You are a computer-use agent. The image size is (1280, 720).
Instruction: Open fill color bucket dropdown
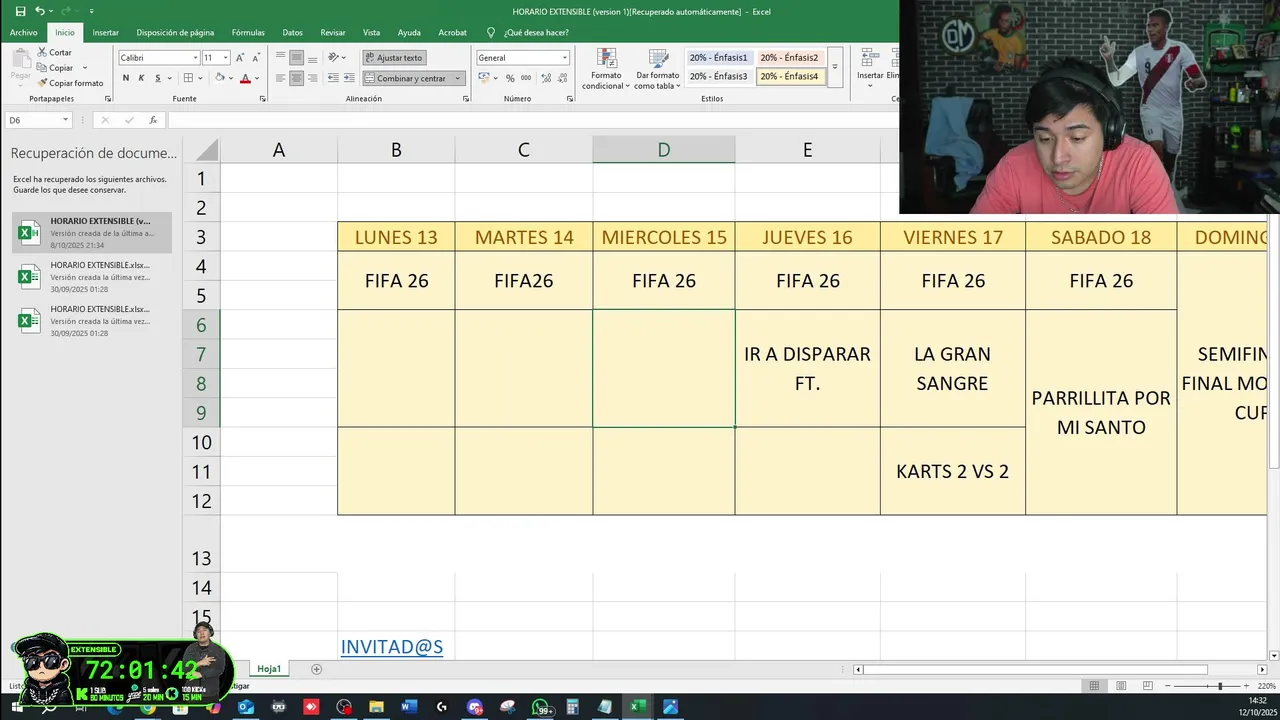pos(229,78)
